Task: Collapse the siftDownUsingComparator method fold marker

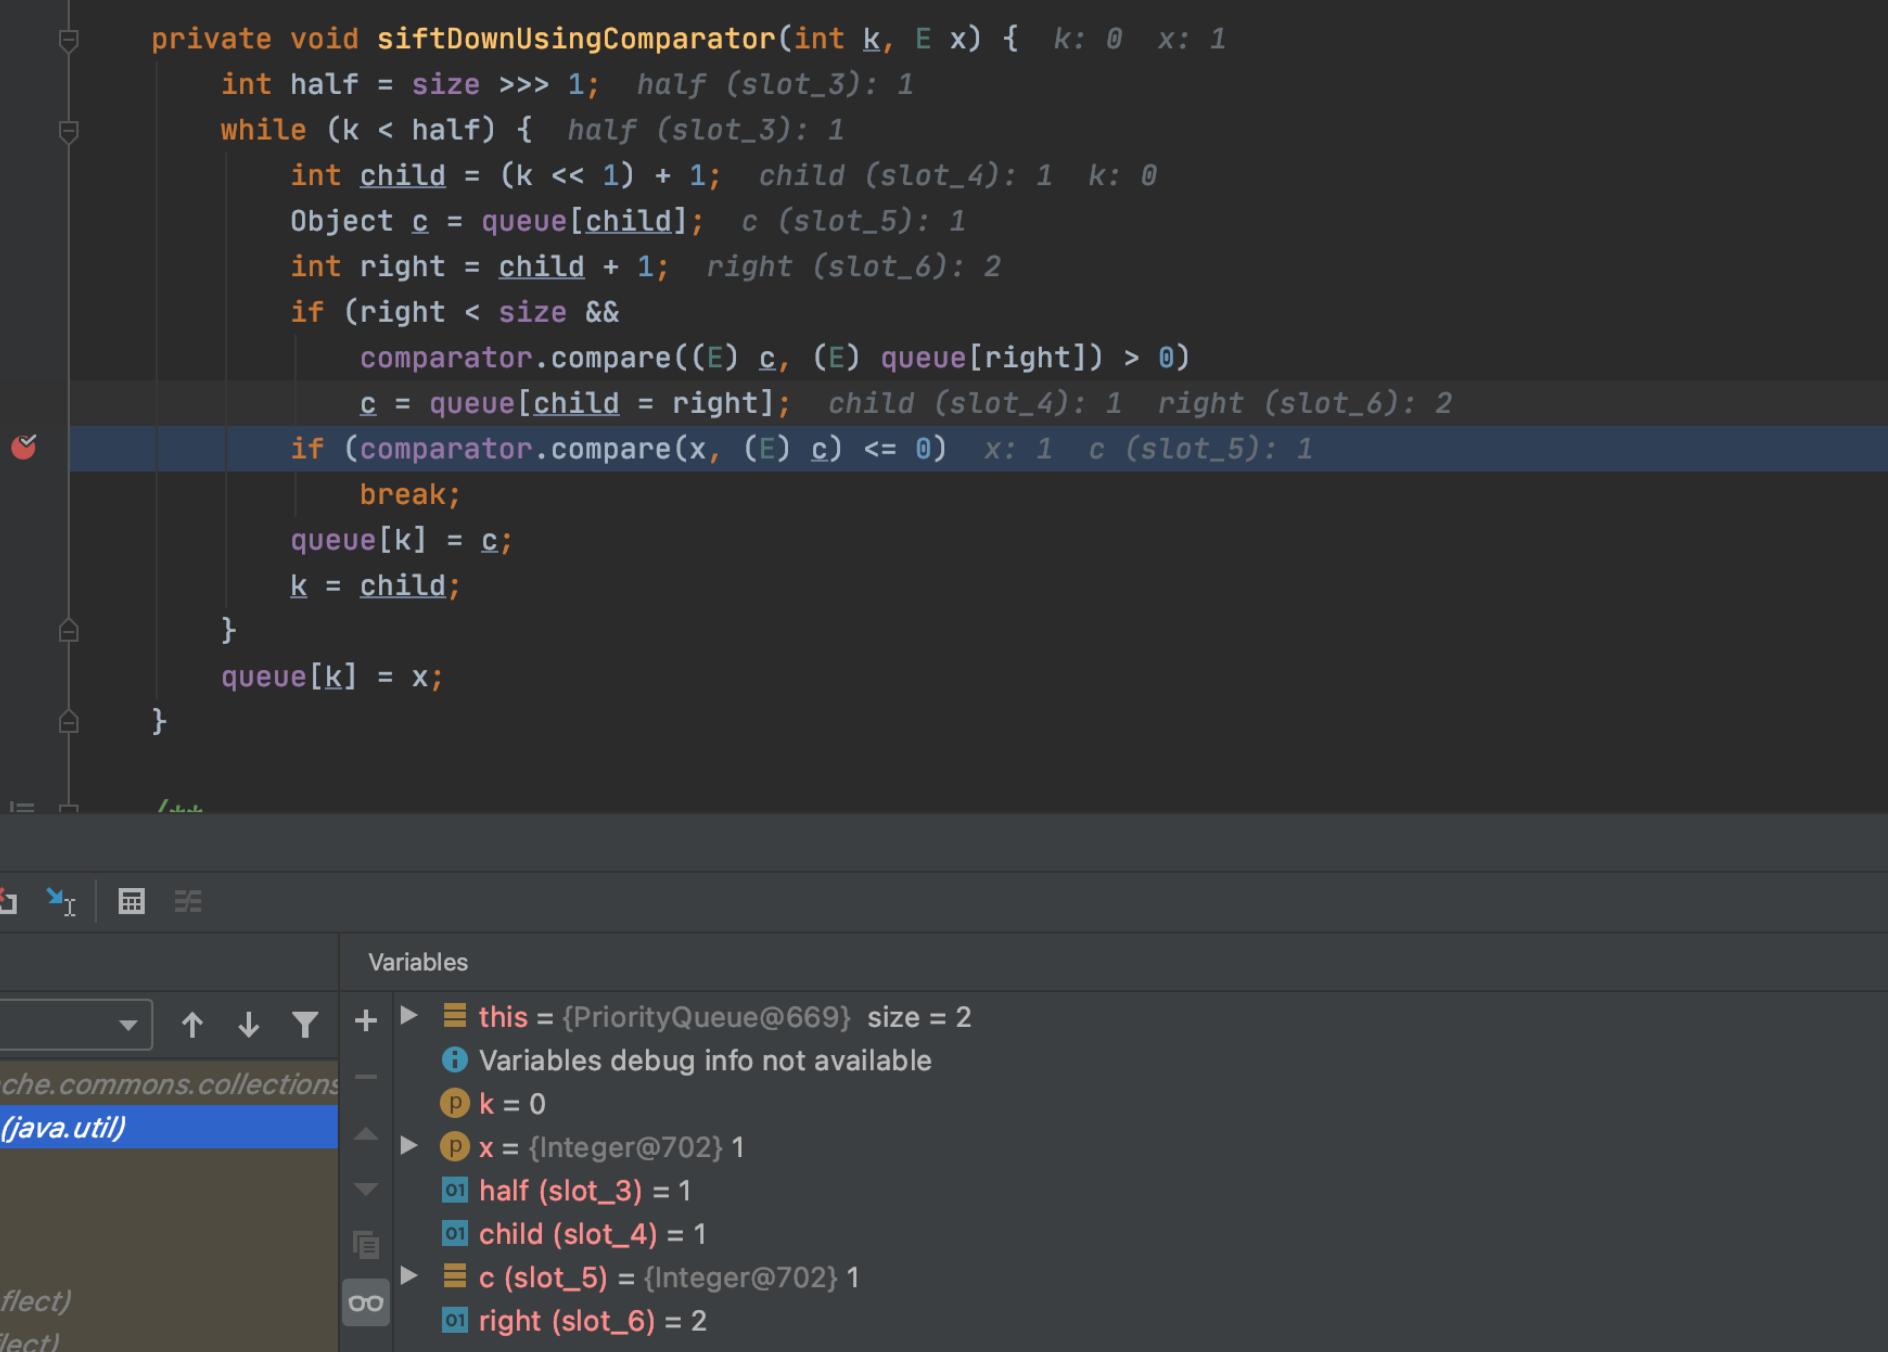Action: (x=69, y=40)
